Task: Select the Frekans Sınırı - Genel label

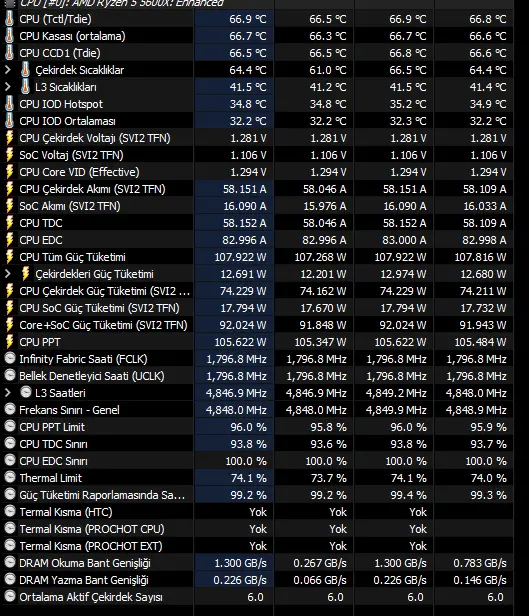Action: pos(69,410)
